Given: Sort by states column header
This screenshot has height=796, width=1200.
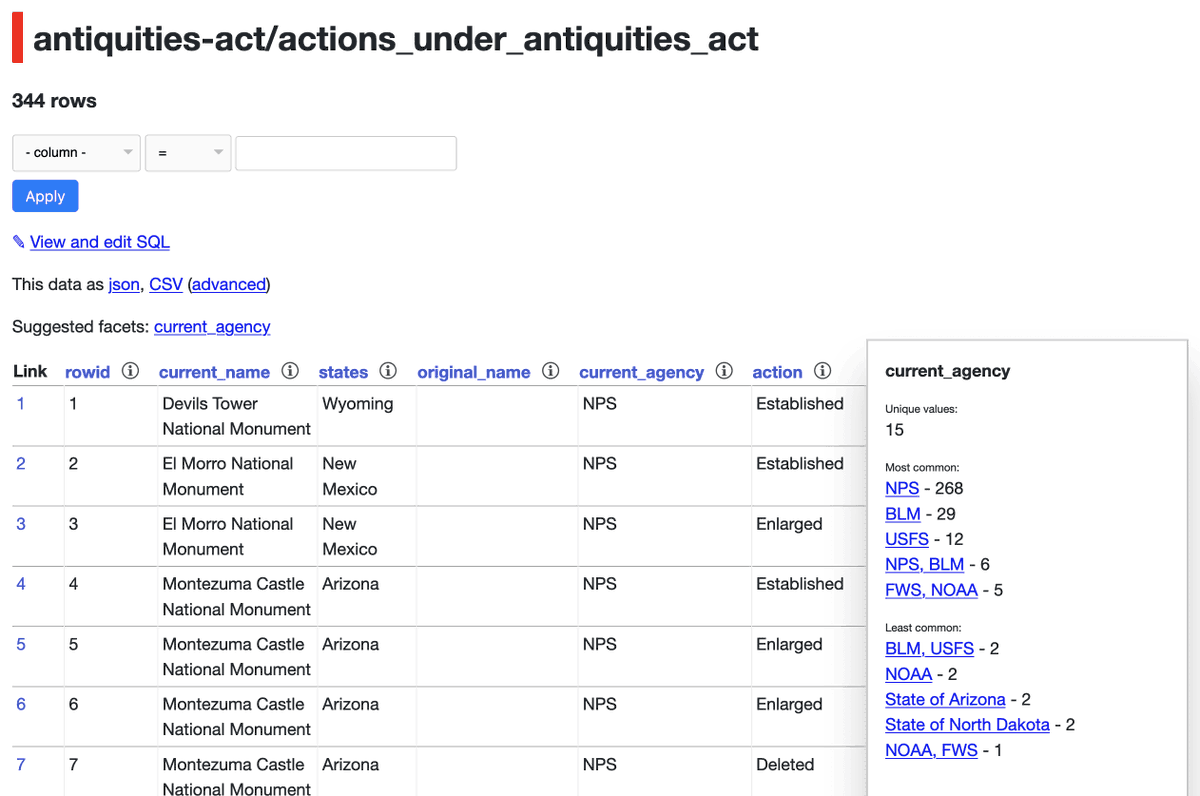Looking at the screenshot, I should [343, 372].
